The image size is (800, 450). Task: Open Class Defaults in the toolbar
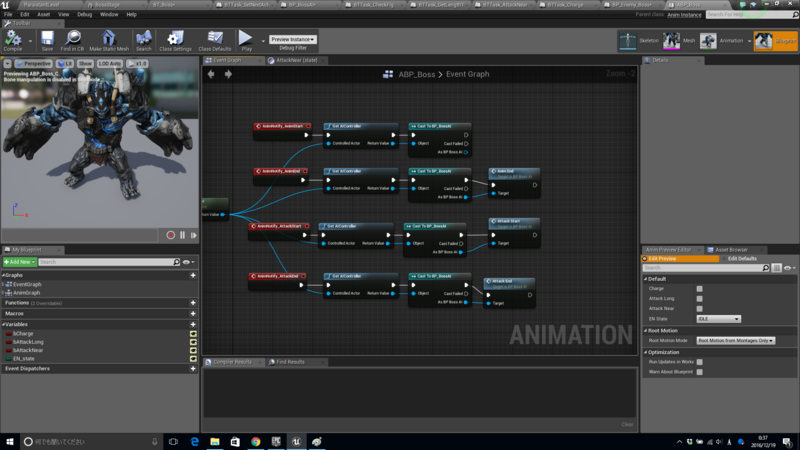(x=215, y=40)
